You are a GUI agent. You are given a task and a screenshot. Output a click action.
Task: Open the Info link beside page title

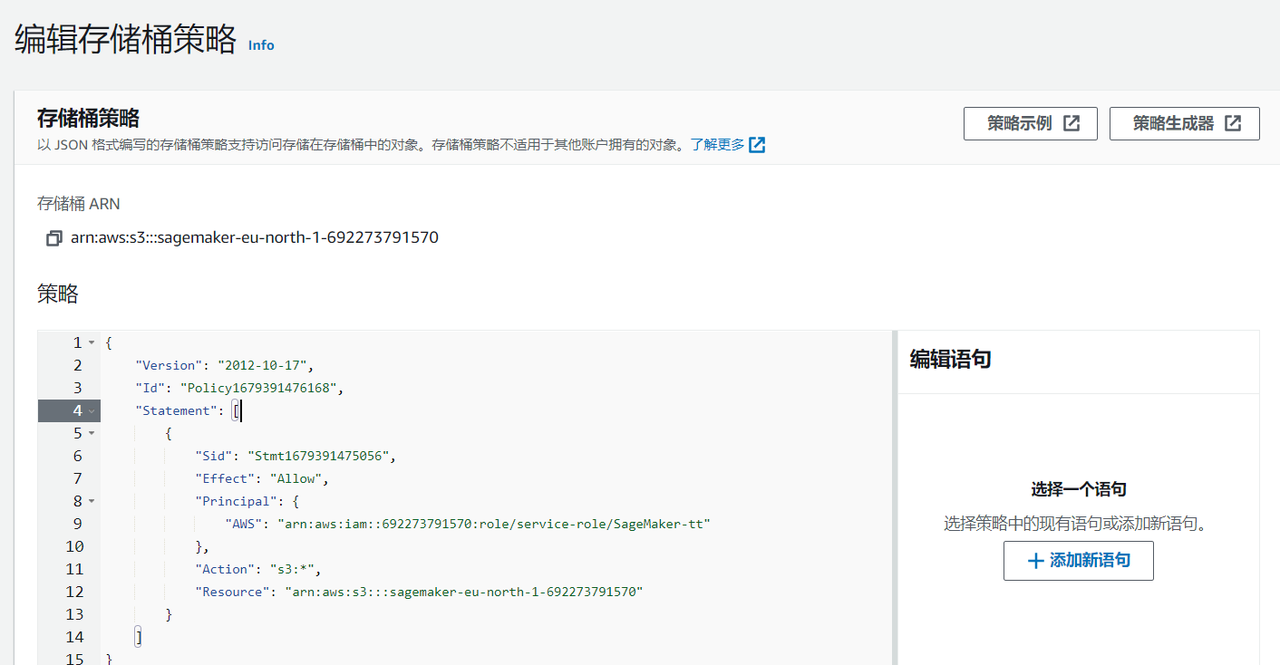point(261,45)
